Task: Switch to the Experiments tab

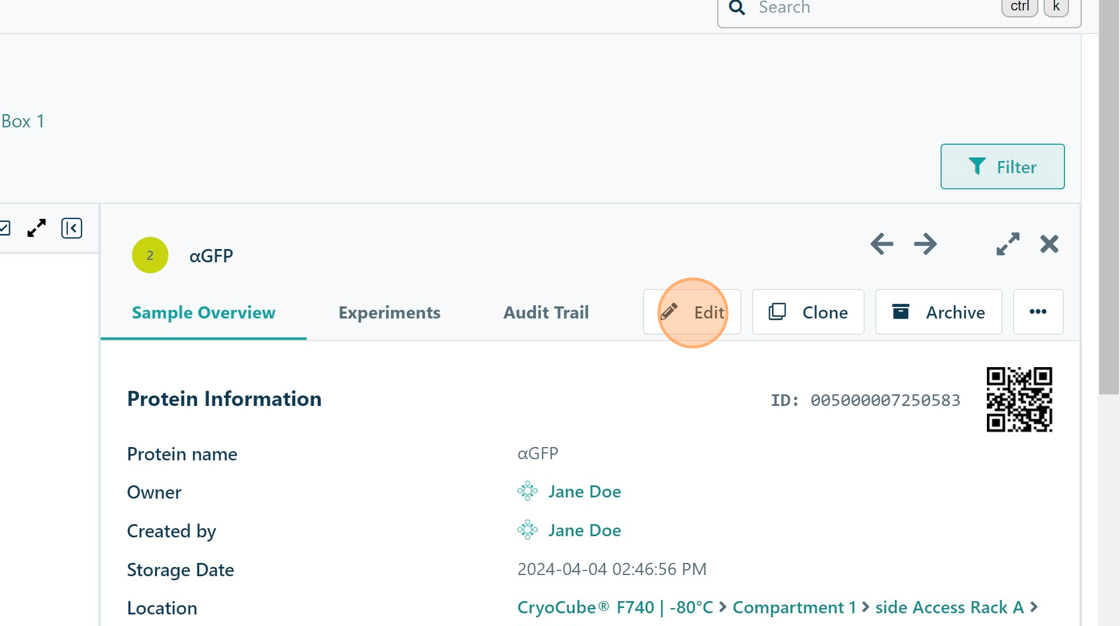Action: point(389,312)
